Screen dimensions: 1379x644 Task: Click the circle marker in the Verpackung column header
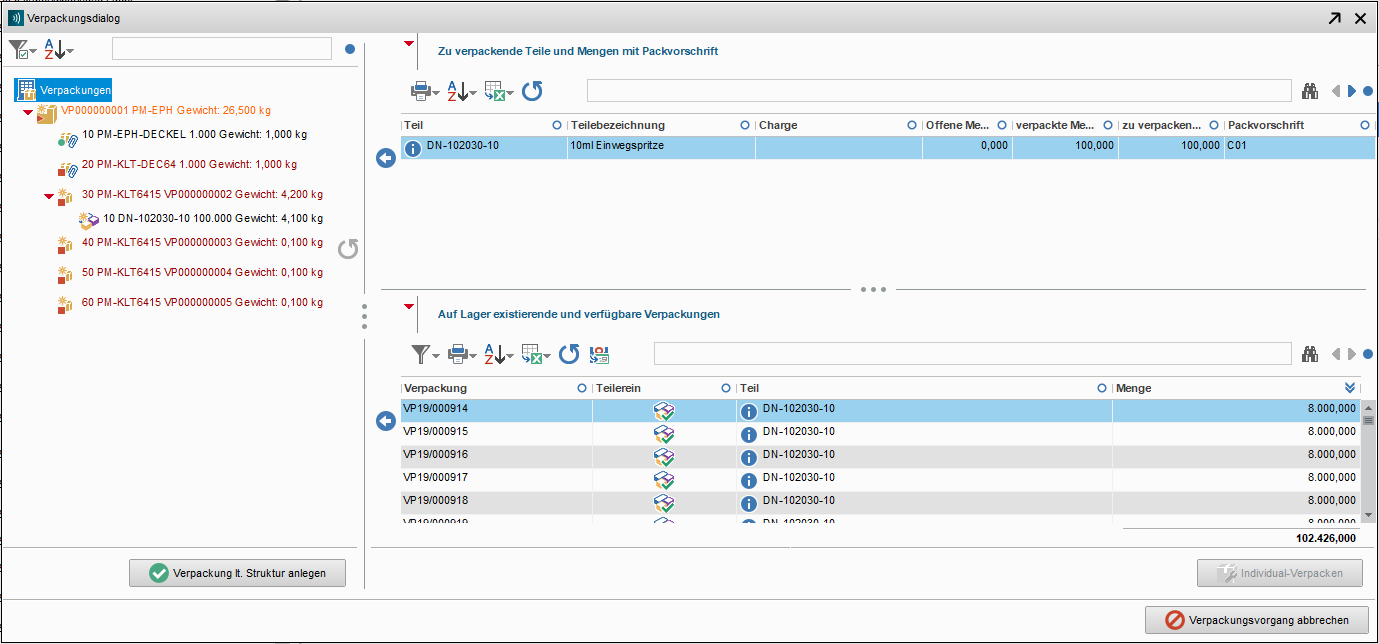583,388
